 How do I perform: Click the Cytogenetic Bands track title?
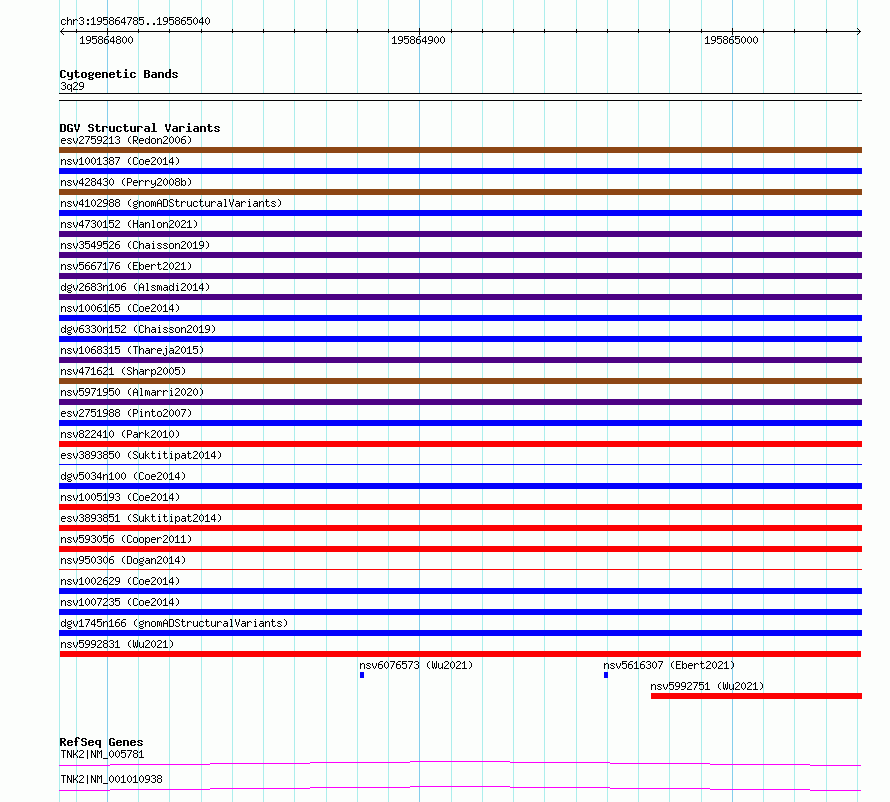pos(119,74)
